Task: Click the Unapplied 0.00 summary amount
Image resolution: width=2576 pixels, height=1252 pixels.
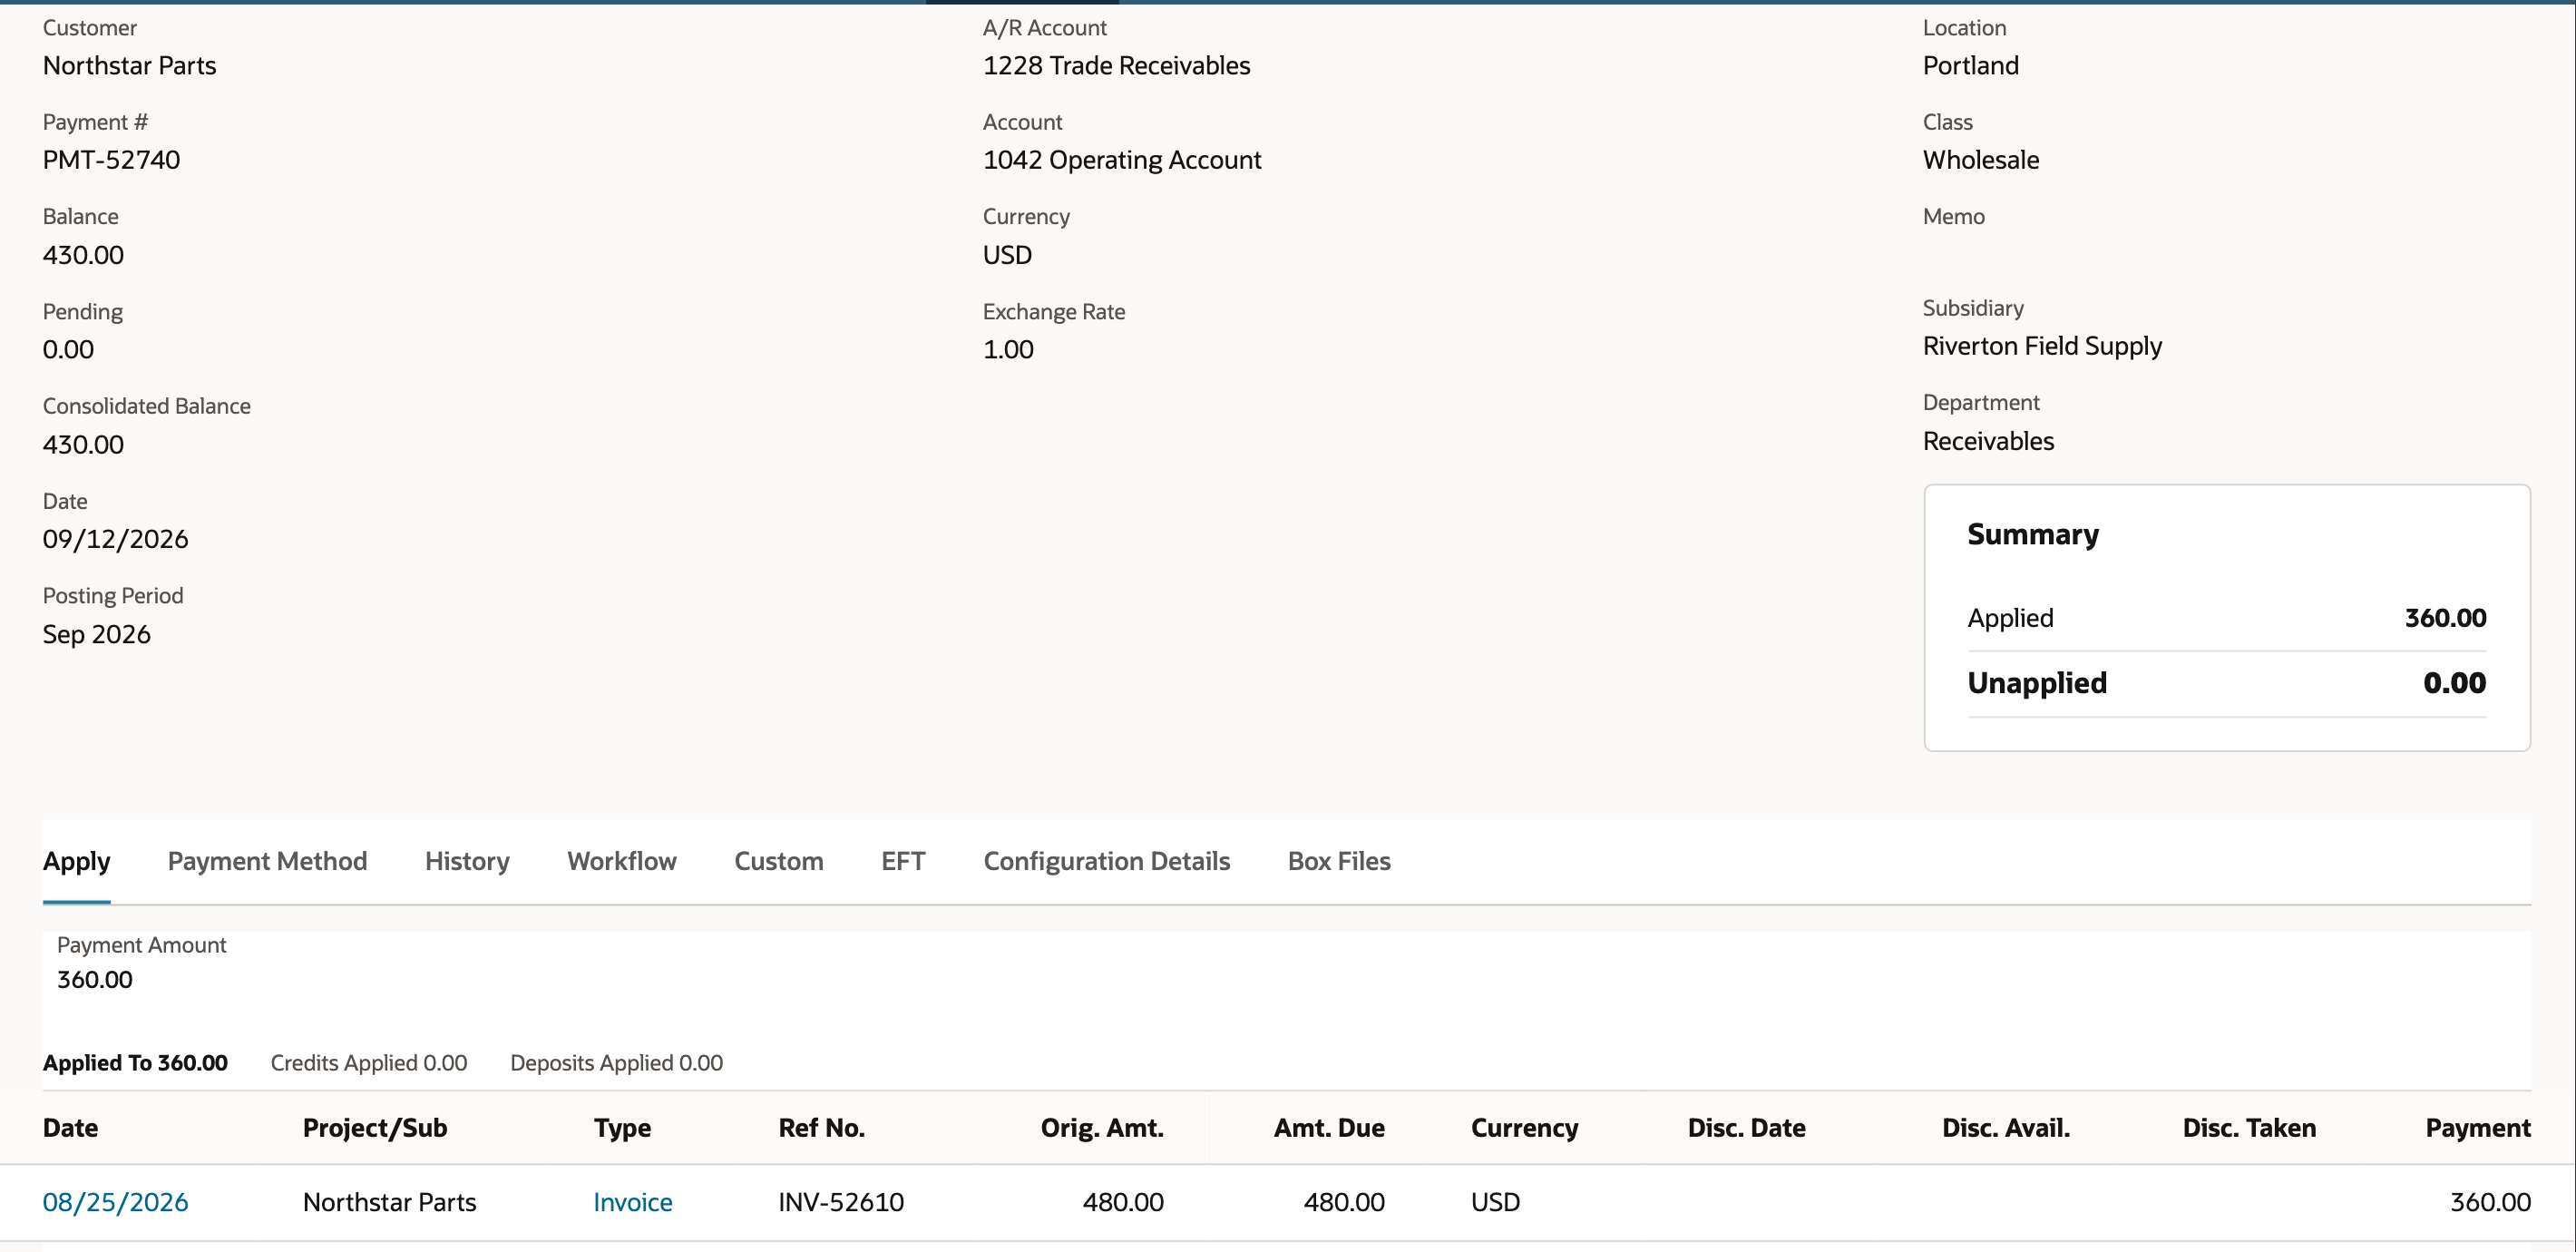Action: [x=2454, y=683]
